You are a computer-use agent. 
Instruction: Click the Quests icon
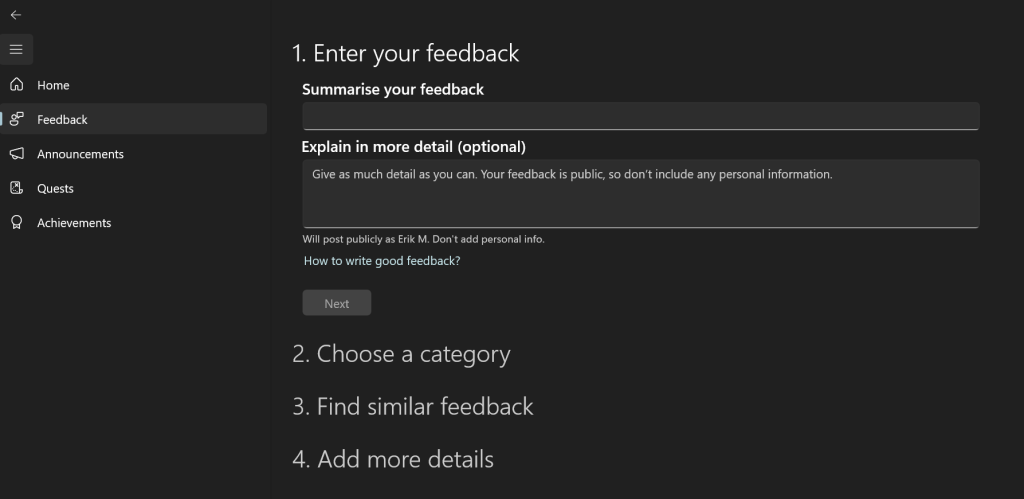16,188
